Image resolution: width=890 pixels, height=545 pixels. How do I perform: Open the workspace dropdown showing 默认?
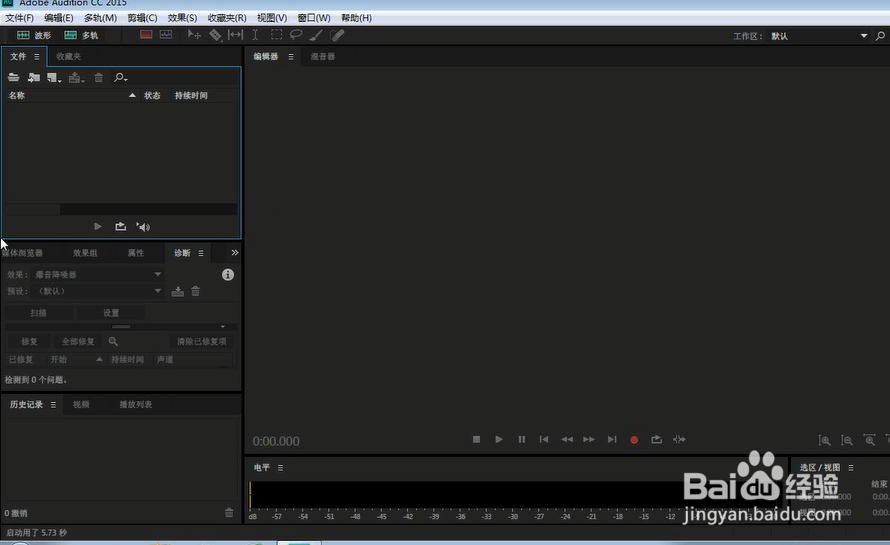pyautogui.click(x=818, y=36)
